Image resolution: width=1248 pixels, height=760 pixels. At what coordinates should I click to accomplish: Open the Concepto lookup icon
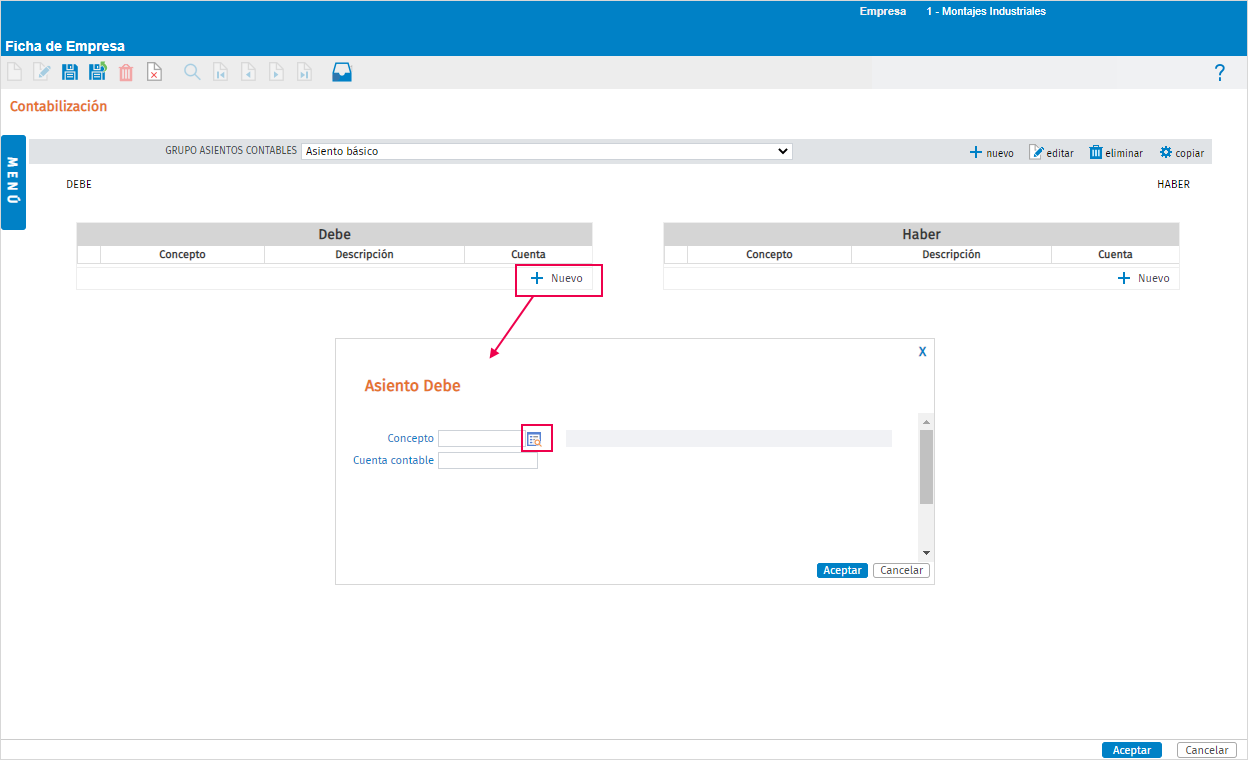tap(535, 439)
